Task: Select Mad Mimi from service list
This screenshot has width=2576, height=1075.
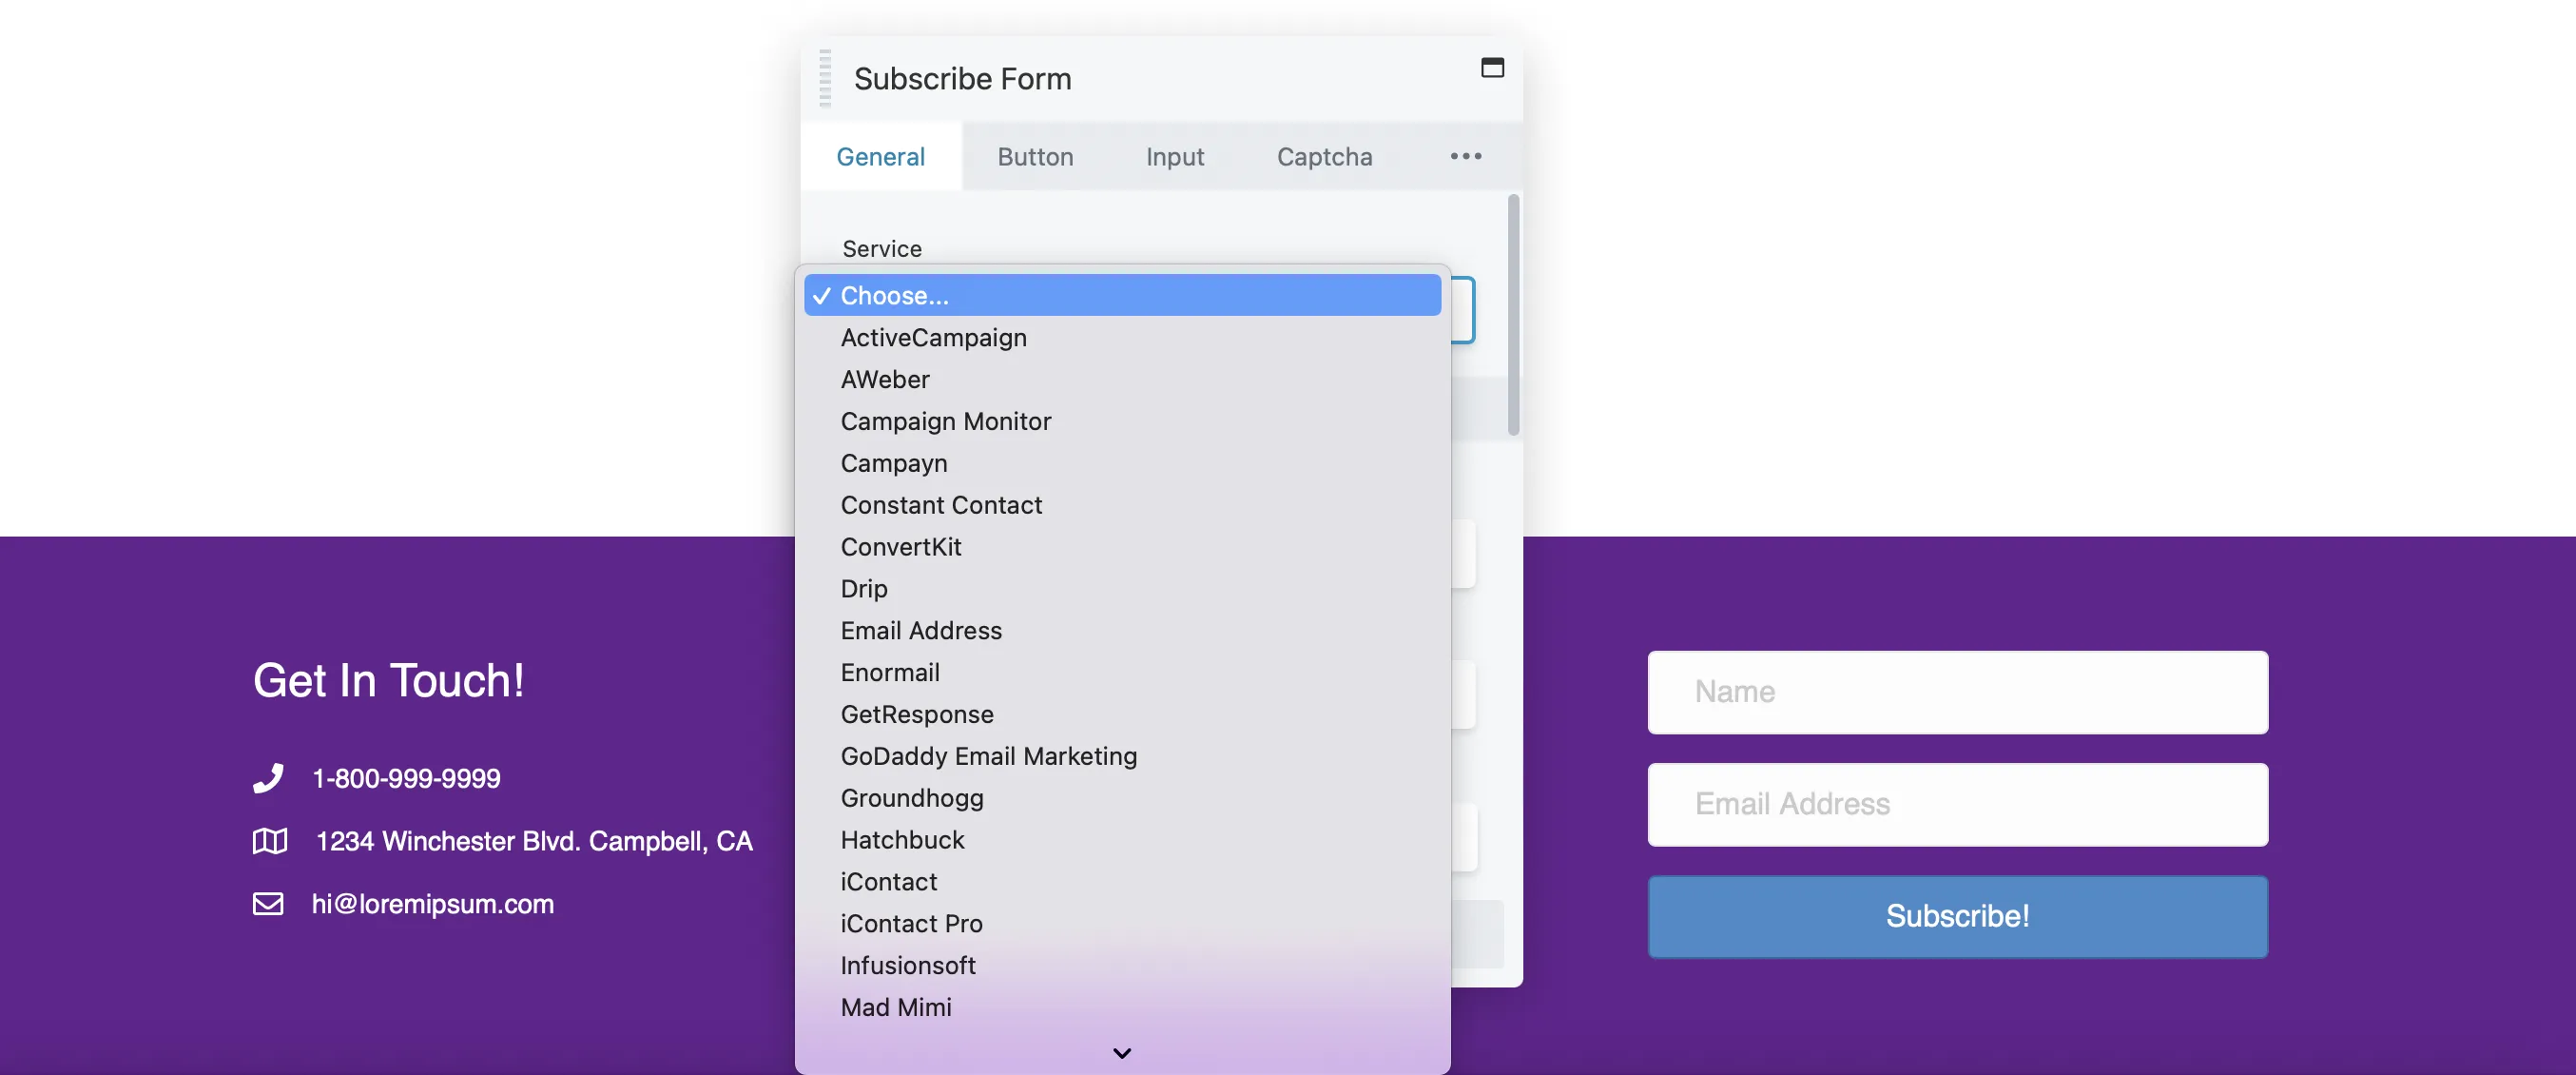Action: [896, 1007]
